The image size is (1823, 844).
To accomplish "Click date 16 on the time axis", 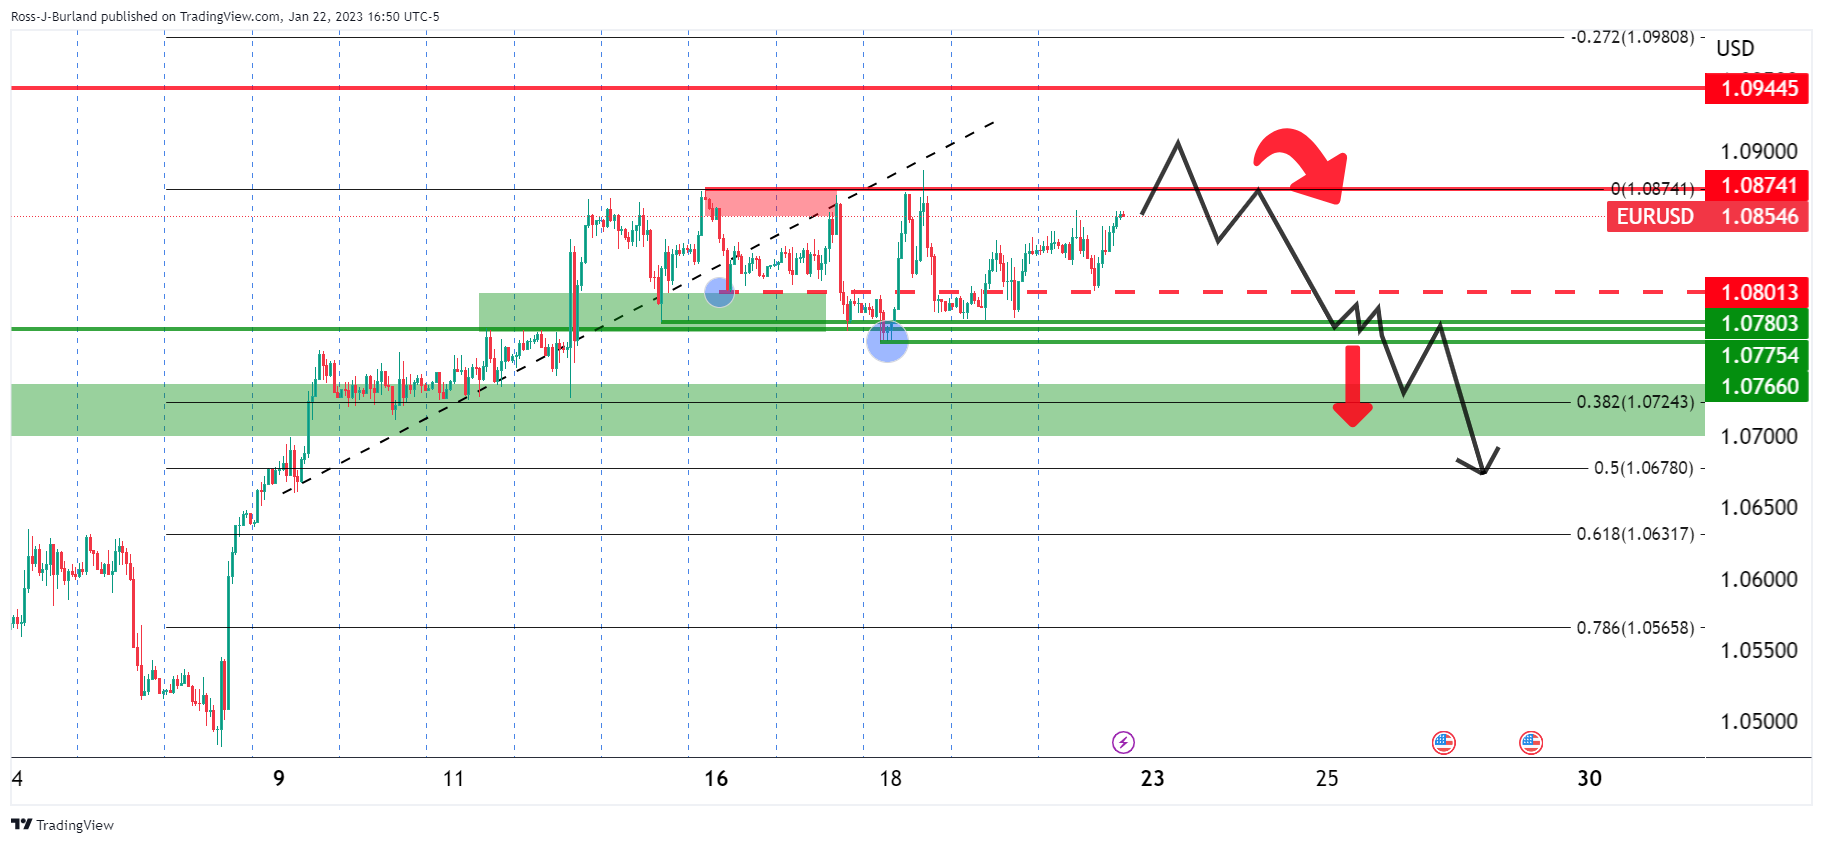I will click(x=716, y=778).
